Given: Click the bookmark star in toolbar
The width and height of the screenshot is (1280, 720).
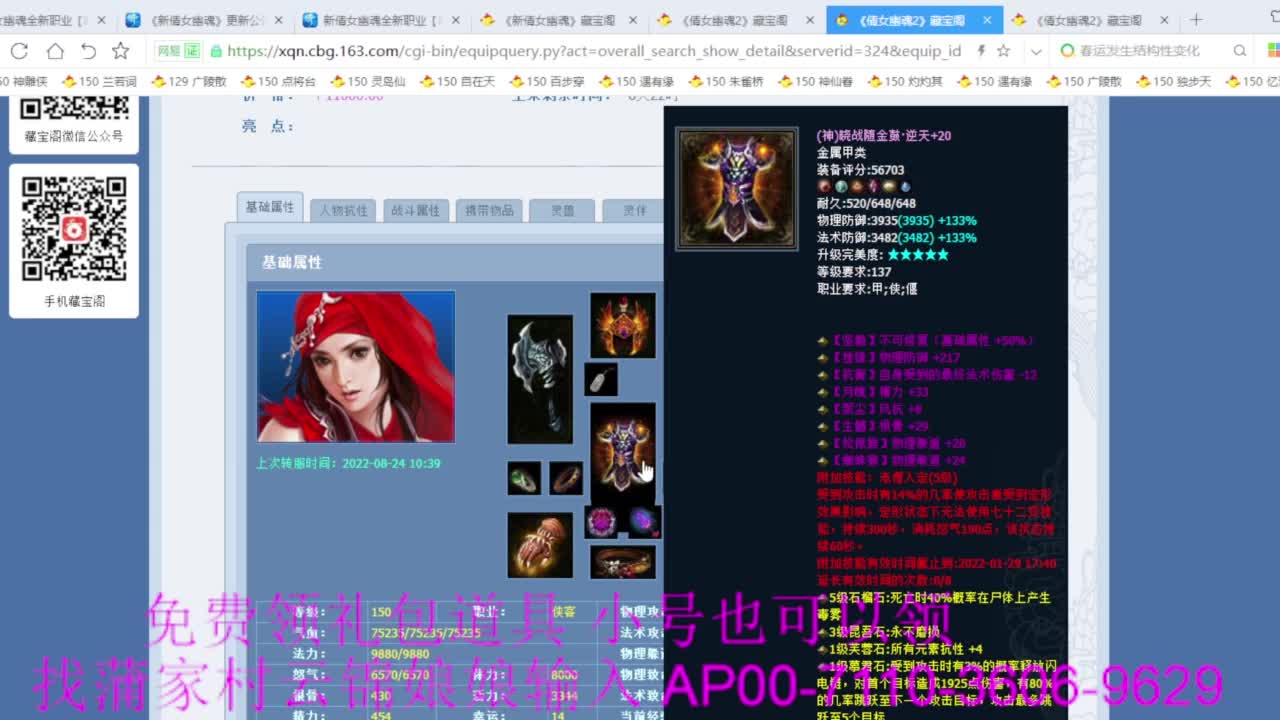Looking at the screenshot, I should coord(122,49).
